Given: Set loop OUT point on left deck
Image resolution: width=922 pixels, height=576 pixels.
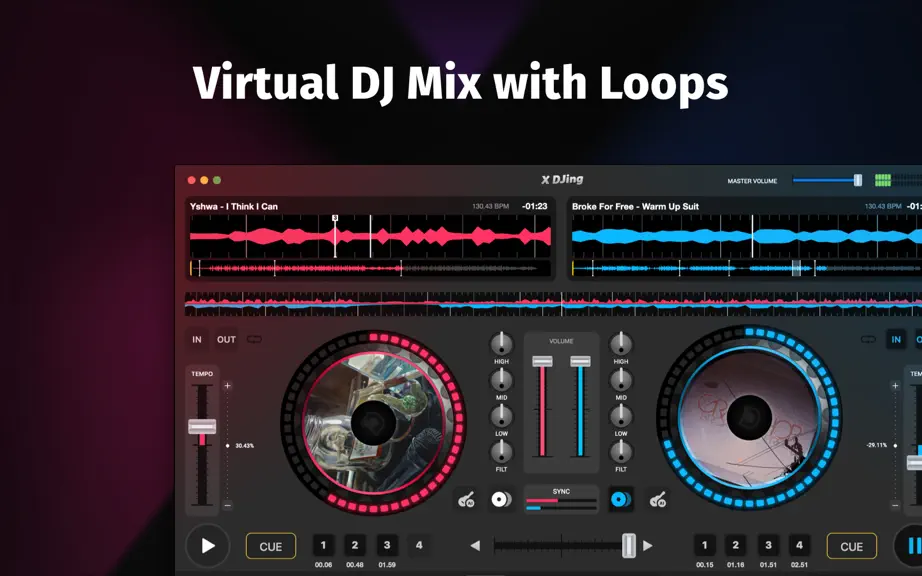Looking at the screenshot, I should [226, 339].
